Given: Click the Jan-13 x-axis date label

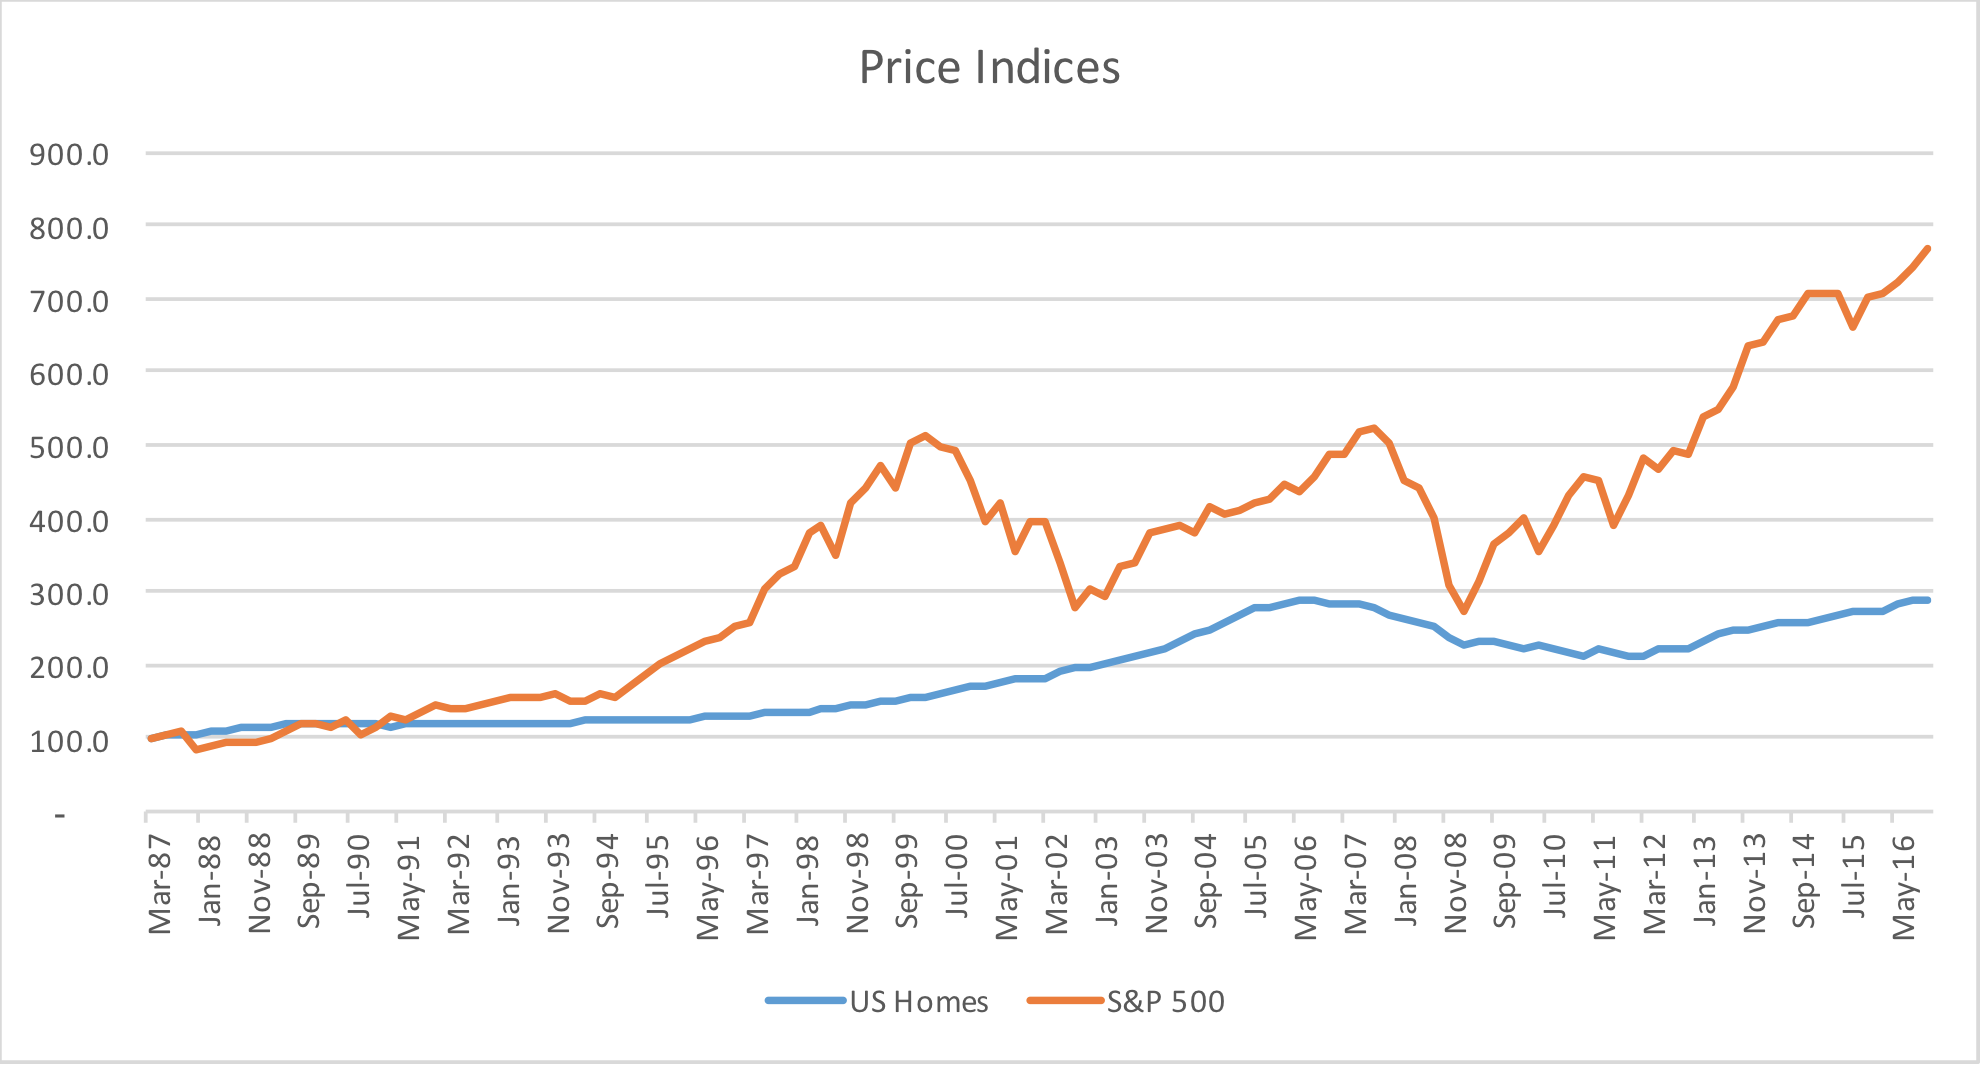Looking at the screenshot, I should click(x=1705, y=880).
